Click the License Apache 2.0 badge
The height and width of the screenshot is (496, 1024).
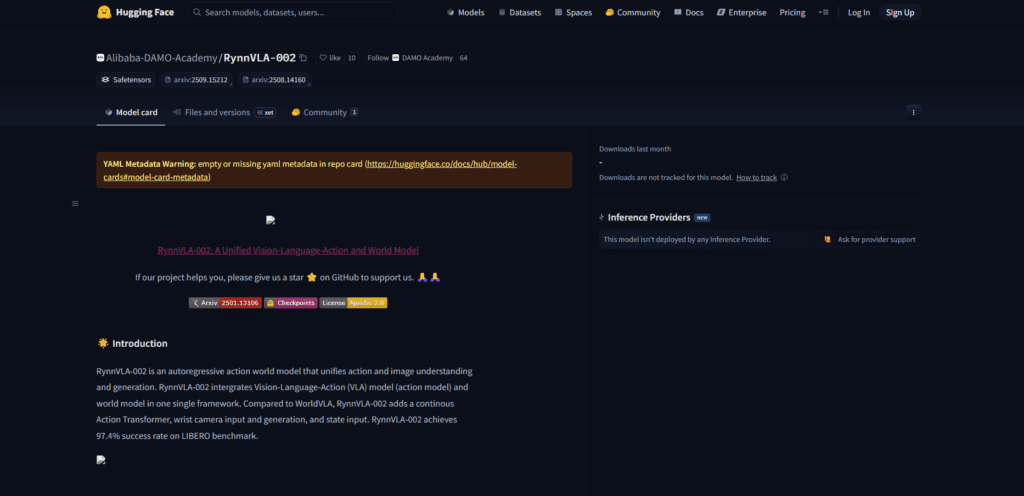point(353,303)
